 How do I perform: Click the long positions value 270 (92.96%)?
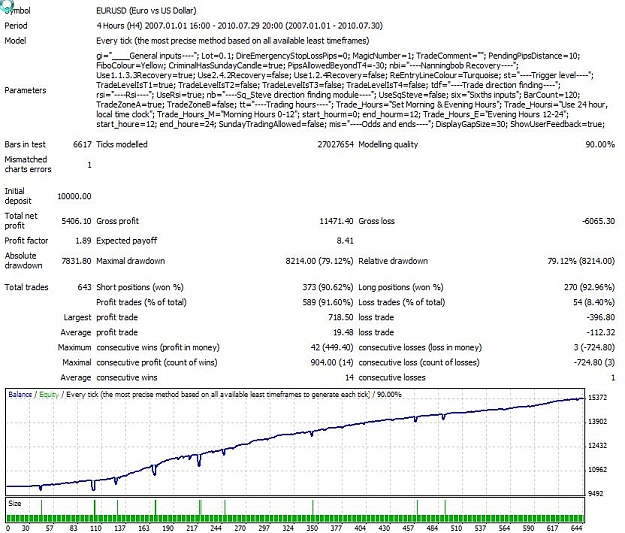pyautogui.click(x=589, y=287)
